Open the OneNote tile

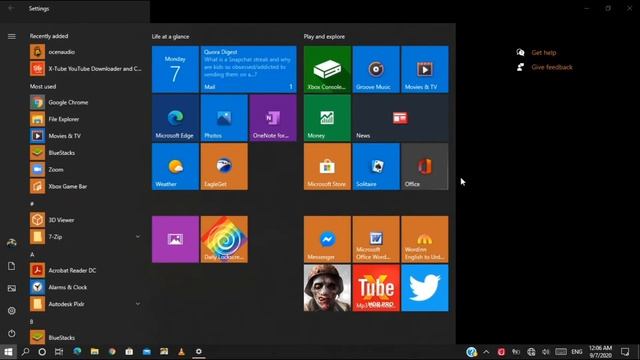273,118
